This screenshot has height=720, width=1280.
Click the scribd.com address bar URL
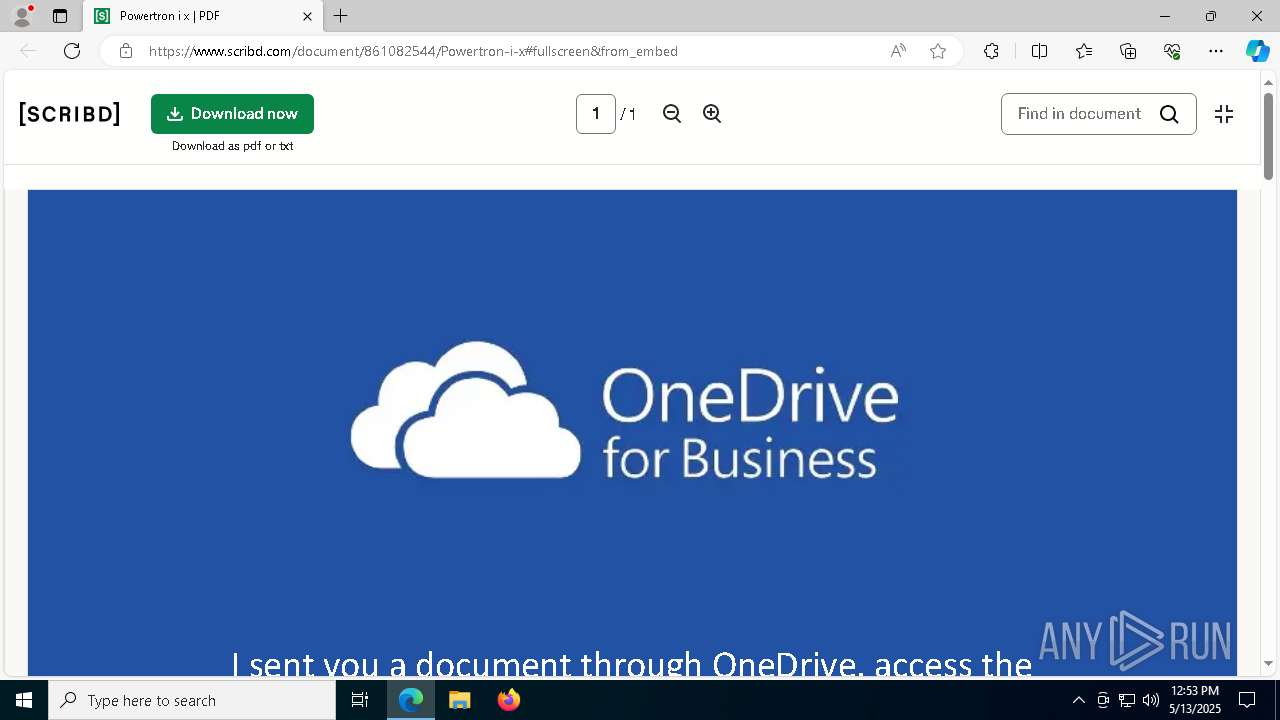click(413, 51)
